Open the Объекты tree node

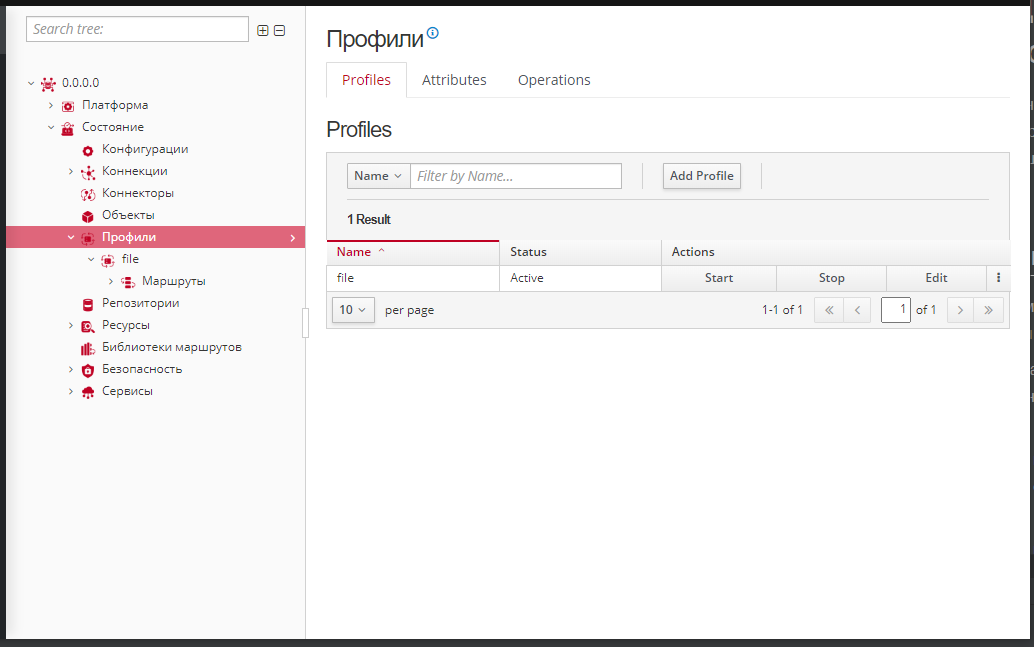pyautogui.click(x=127, y=215)
